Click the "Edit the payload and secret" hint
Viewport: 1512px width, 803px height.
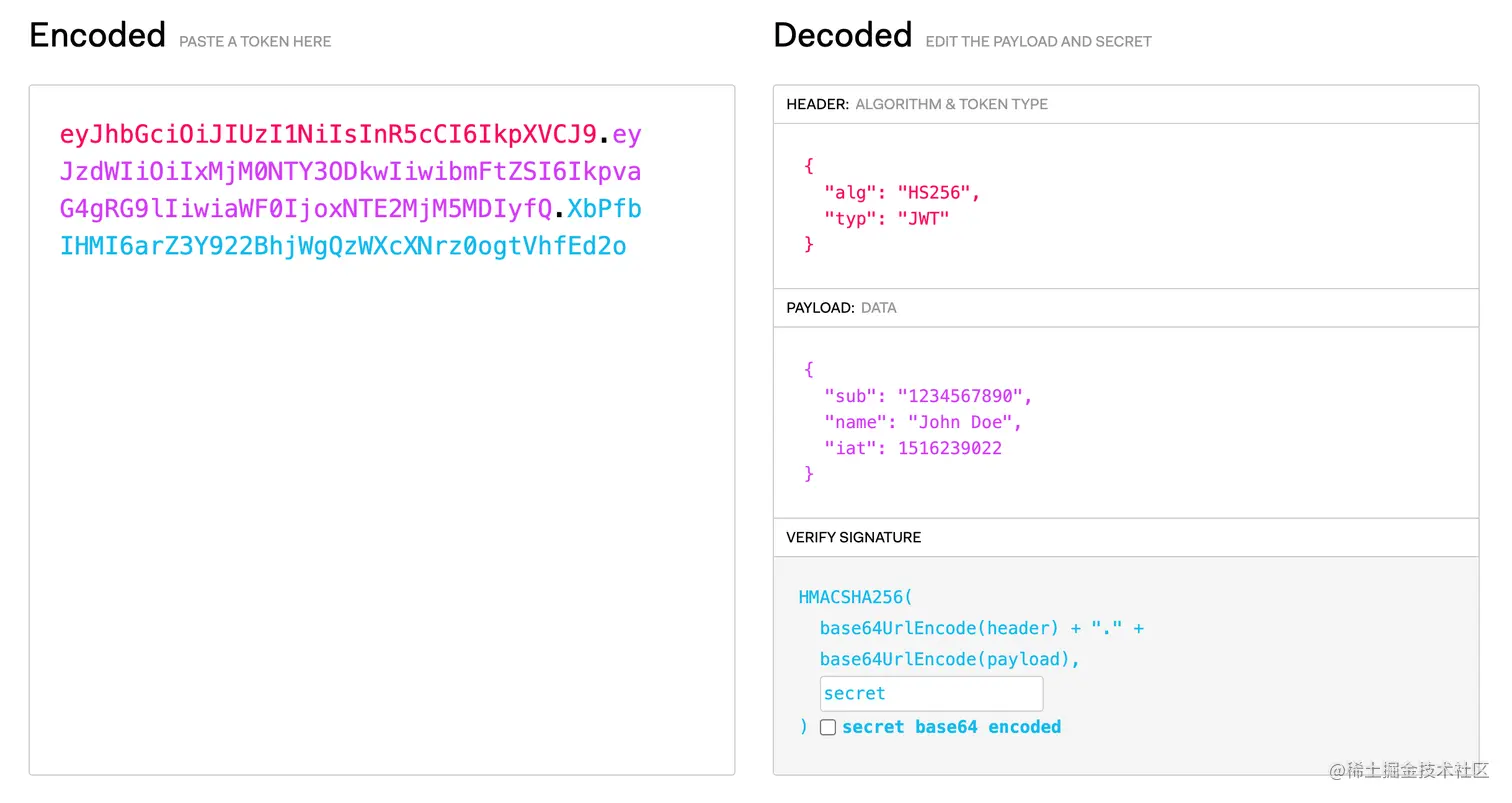point(1038,42)
